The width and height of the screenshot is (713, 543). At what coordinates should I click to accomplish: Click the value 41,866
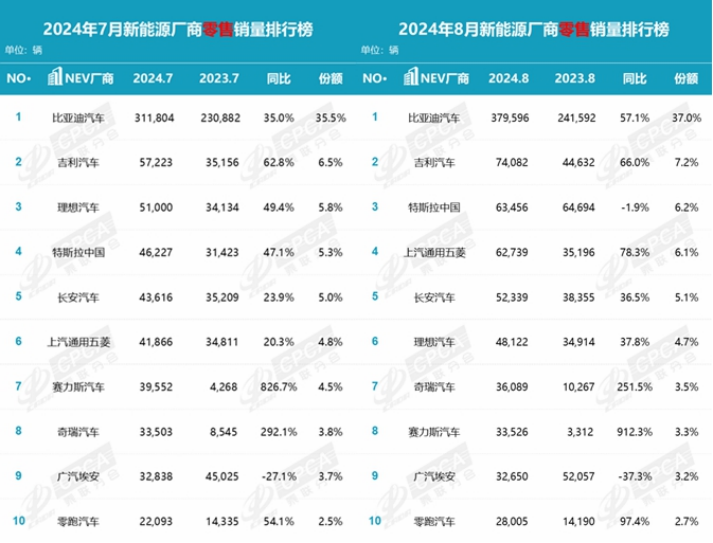[x=156, y=342]
